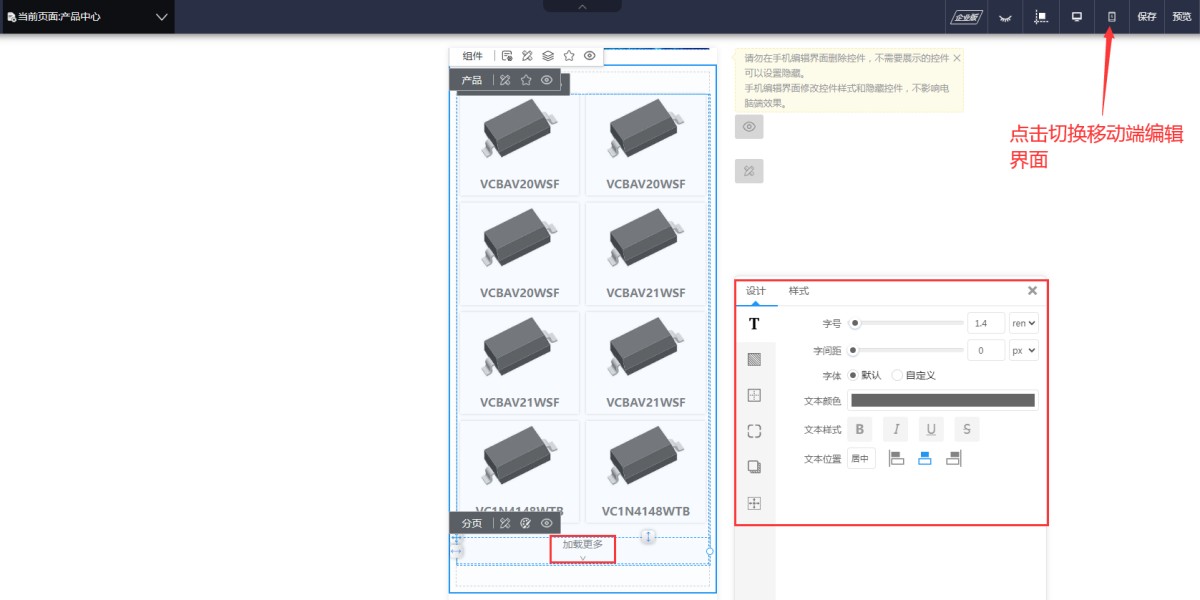
Task: Open the background fill settings icon
Action: click(x=754, y=359)
